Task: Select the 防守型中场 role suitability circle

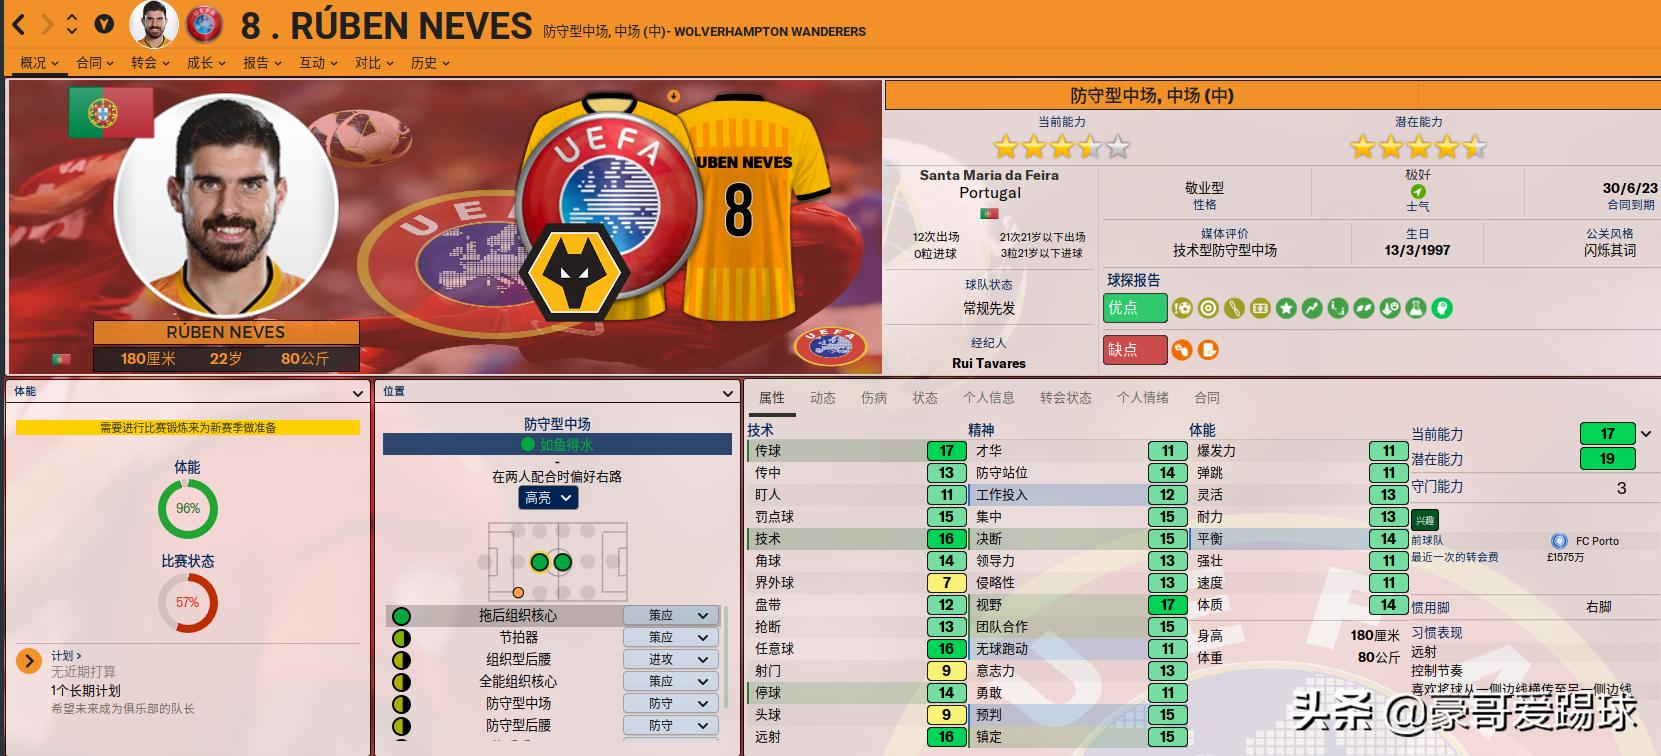Action: tap(401, 704)
